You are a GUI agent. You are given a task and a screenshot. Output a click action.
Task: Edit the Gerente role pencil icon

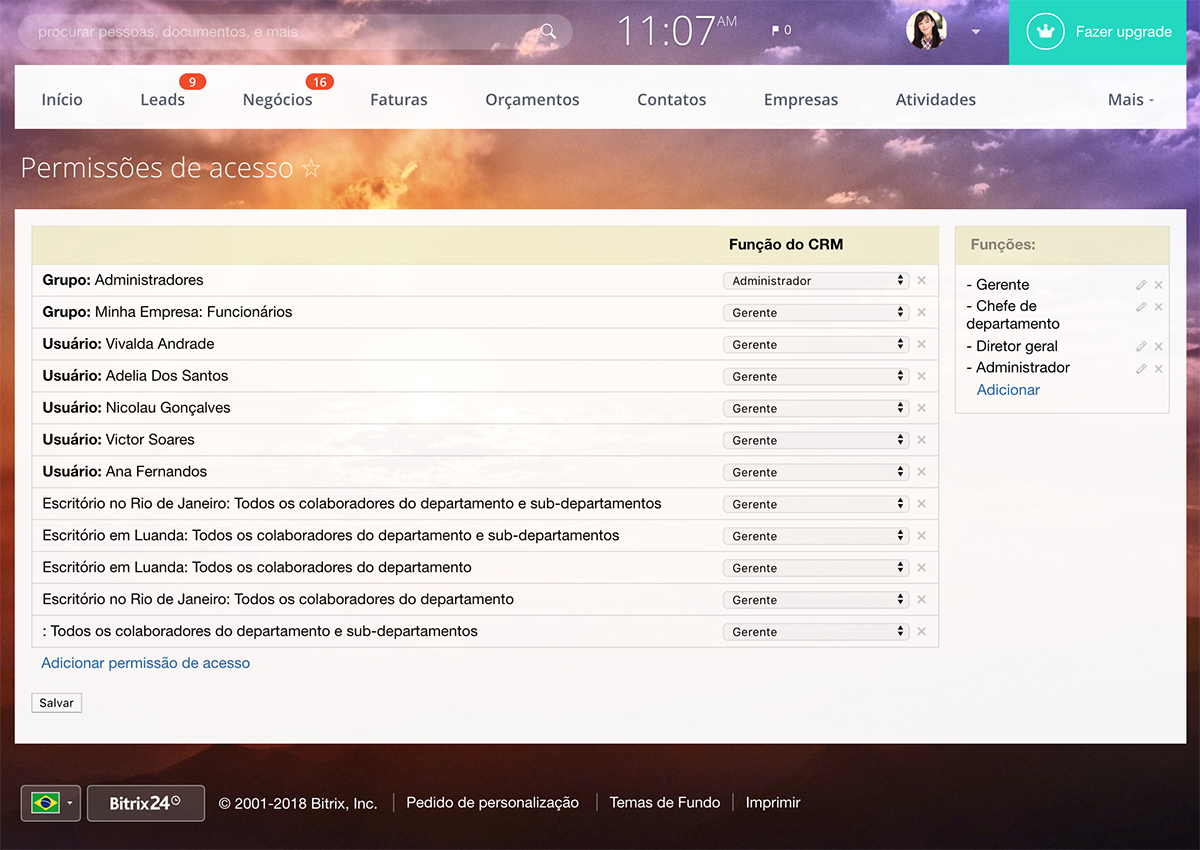1141,285
